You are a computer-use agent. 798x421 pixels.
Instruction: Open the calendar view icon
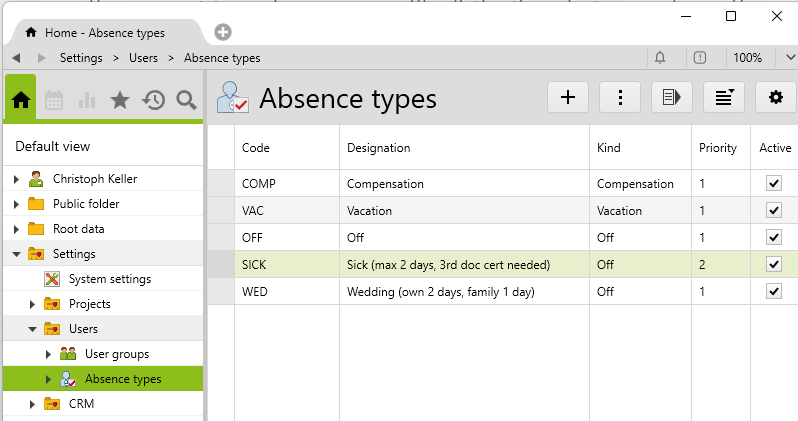coord(54,99)
